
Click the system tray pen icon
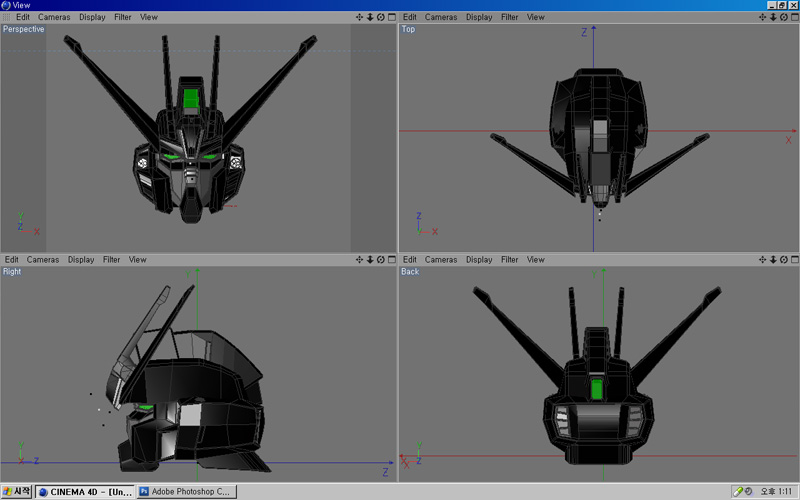[x=738, y=491]
